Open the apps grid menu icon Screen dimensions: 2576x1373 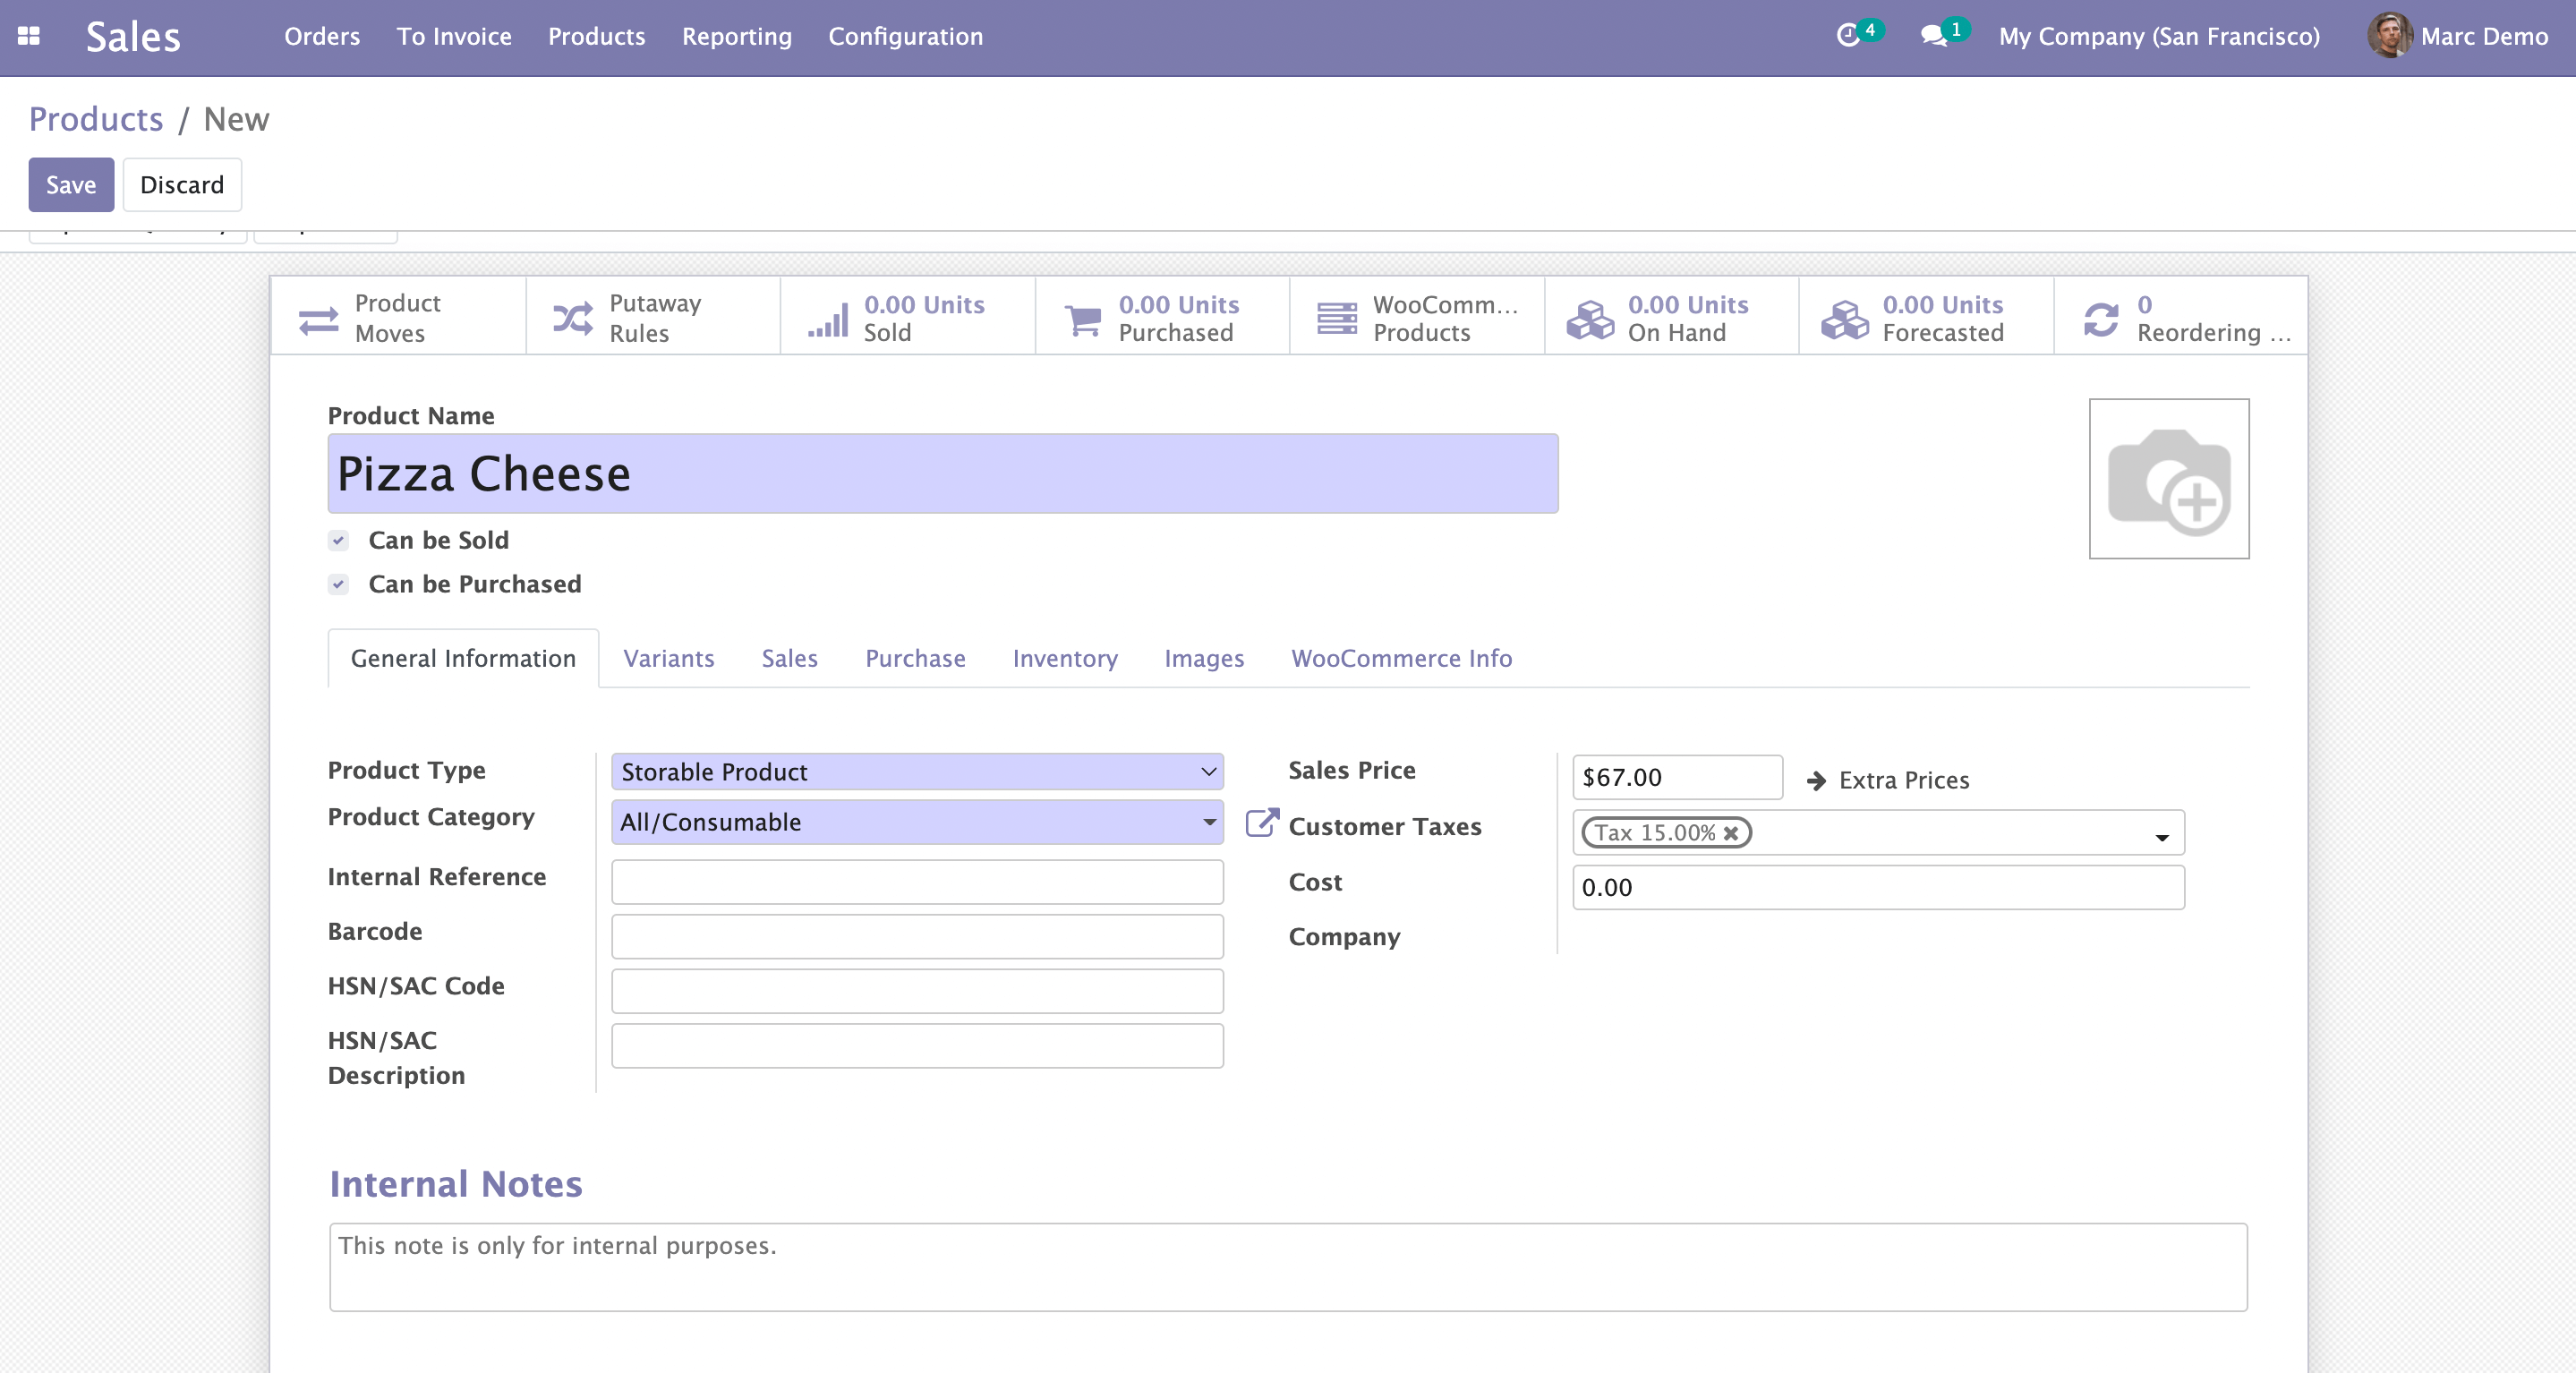[x=29, y=36]
